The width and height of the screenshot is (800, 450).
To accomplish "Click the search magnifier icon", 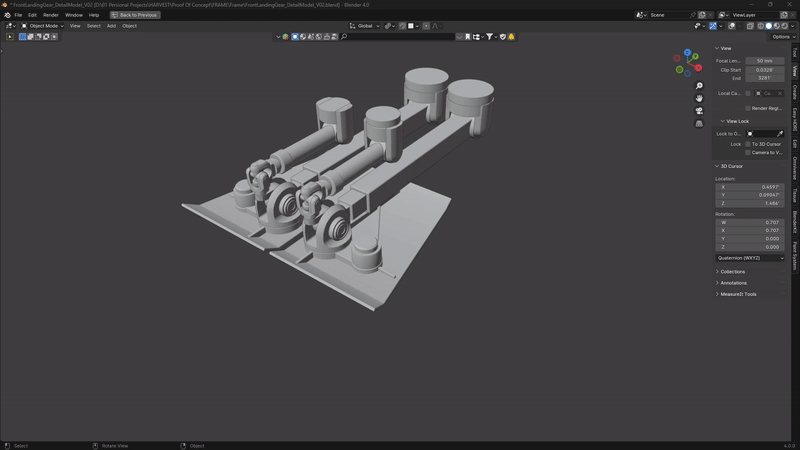I will coord(344,37).
